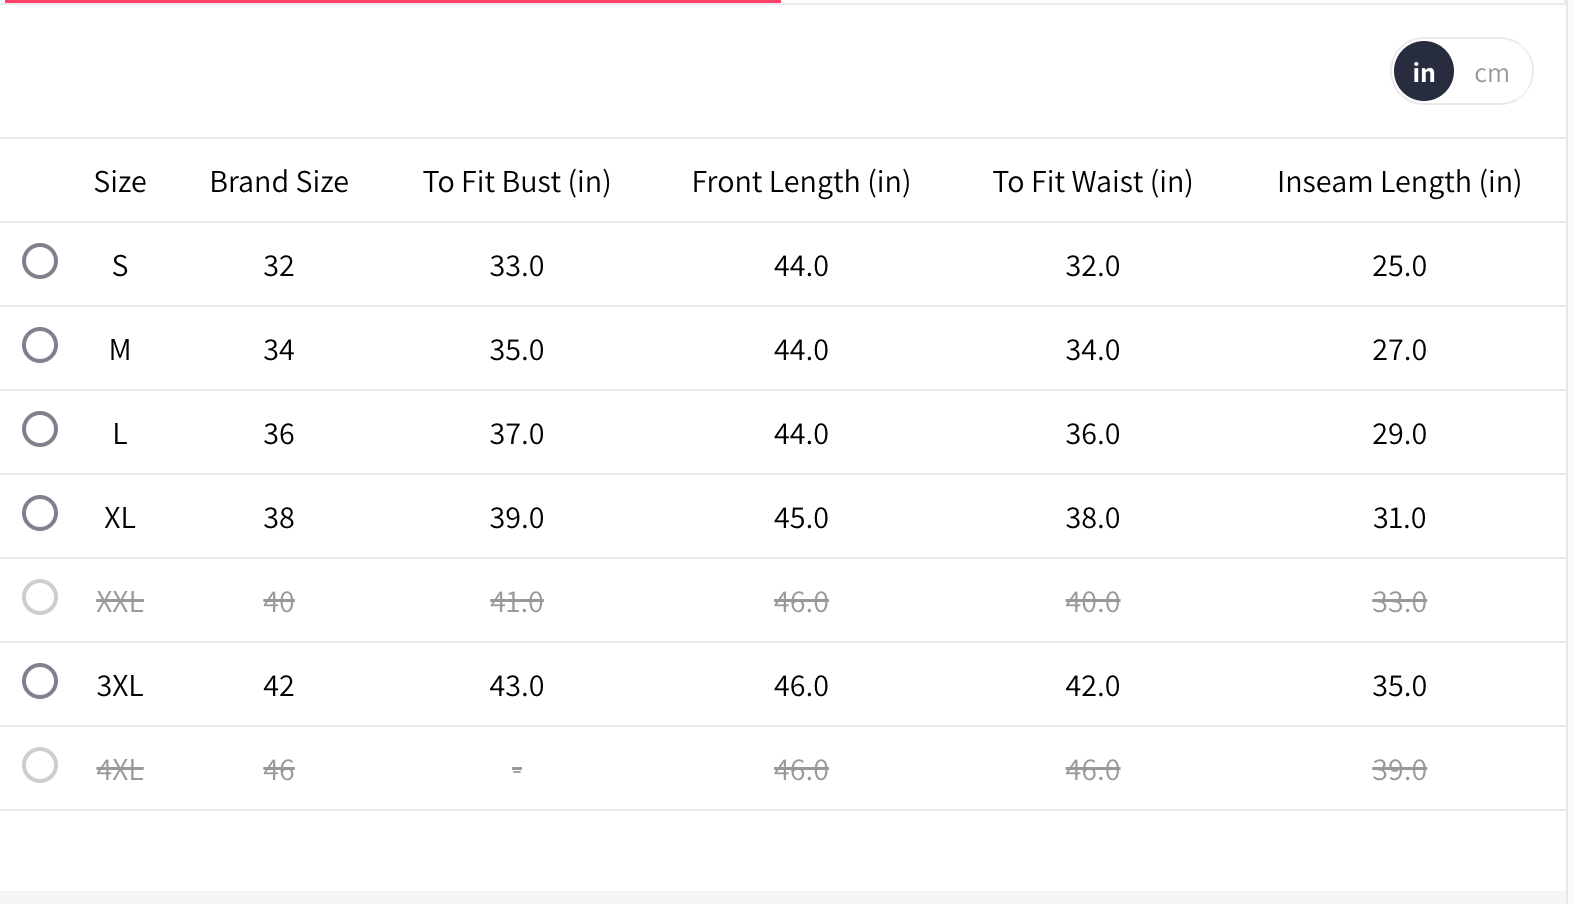Click the Front Length column header
Image resolution: width=1574 pixels, height=904 pixels.
pos(801,182)
